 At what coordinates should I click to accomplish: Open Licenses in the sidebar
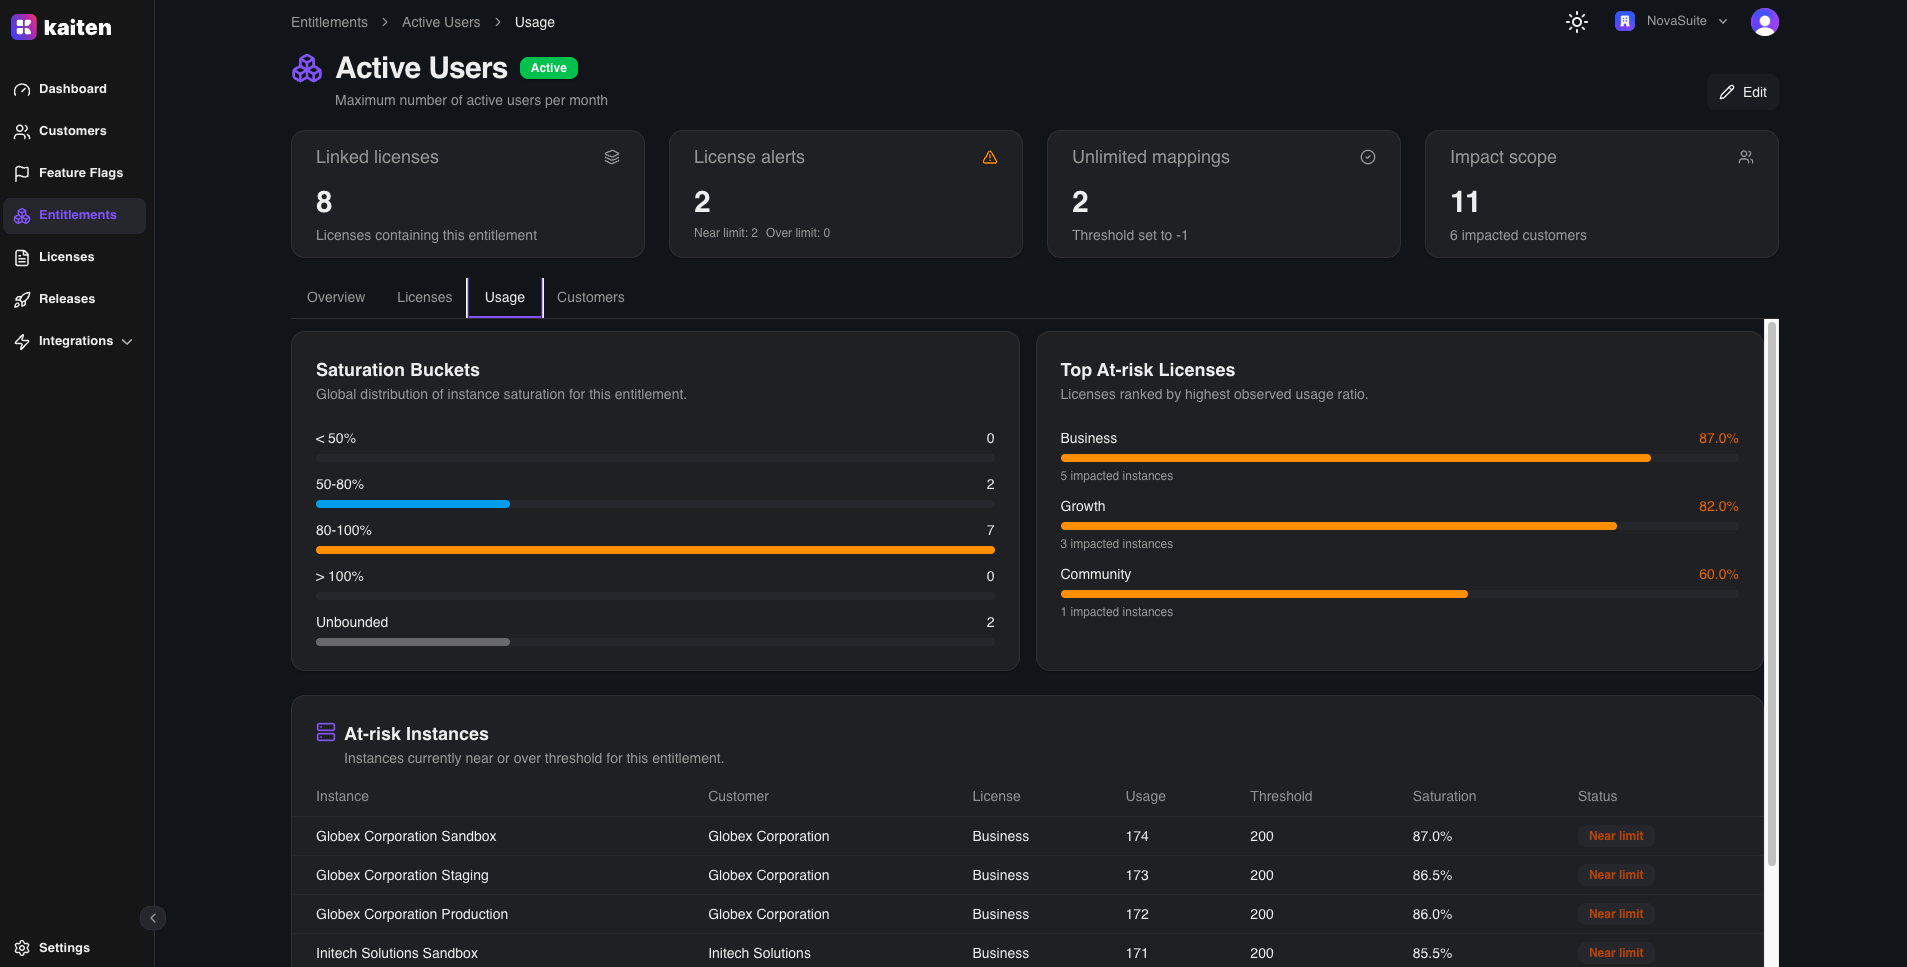[x=66, y=257]
